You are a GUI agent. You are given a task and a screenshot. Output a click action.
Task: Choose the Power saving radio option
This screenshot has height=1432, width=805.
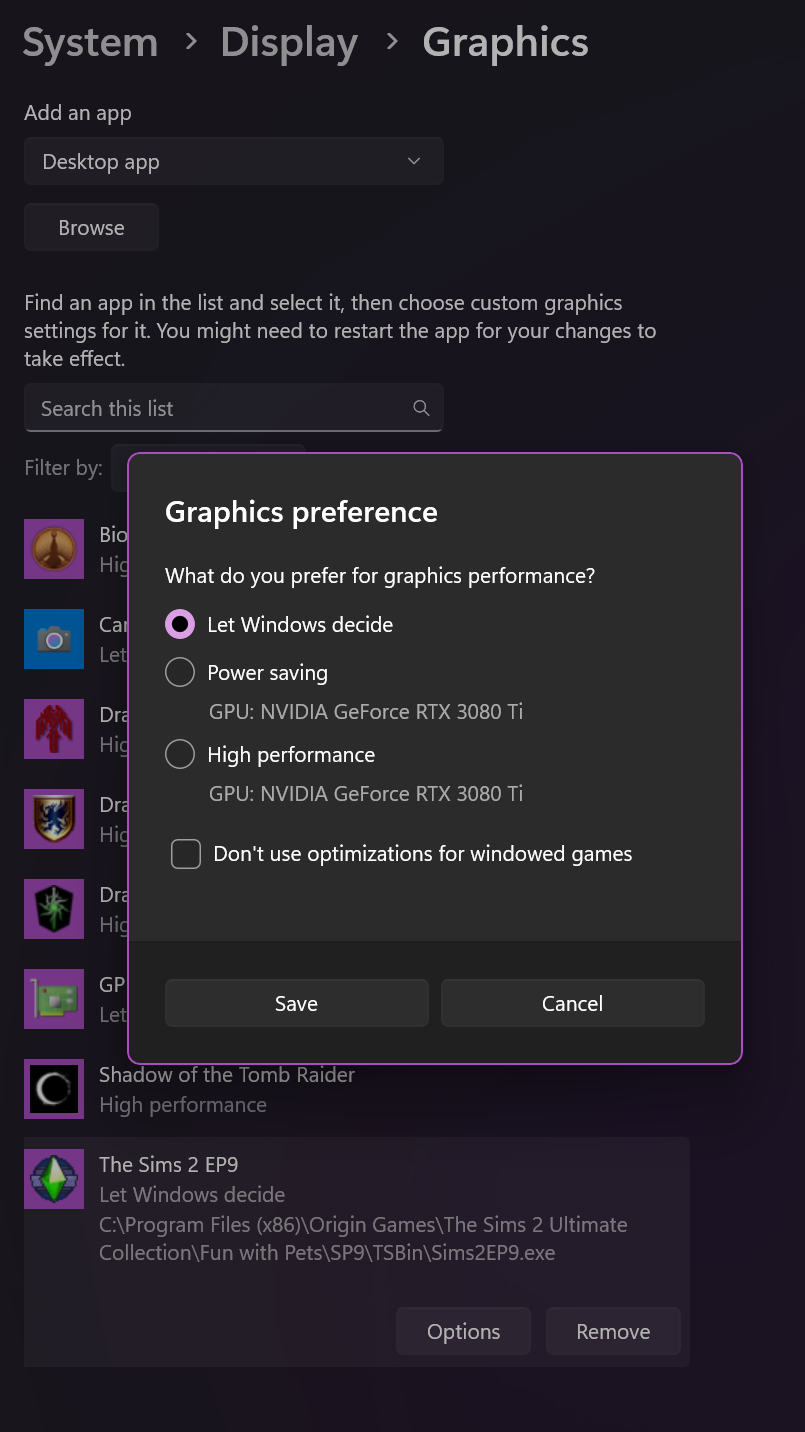click(x=180, y=673)
